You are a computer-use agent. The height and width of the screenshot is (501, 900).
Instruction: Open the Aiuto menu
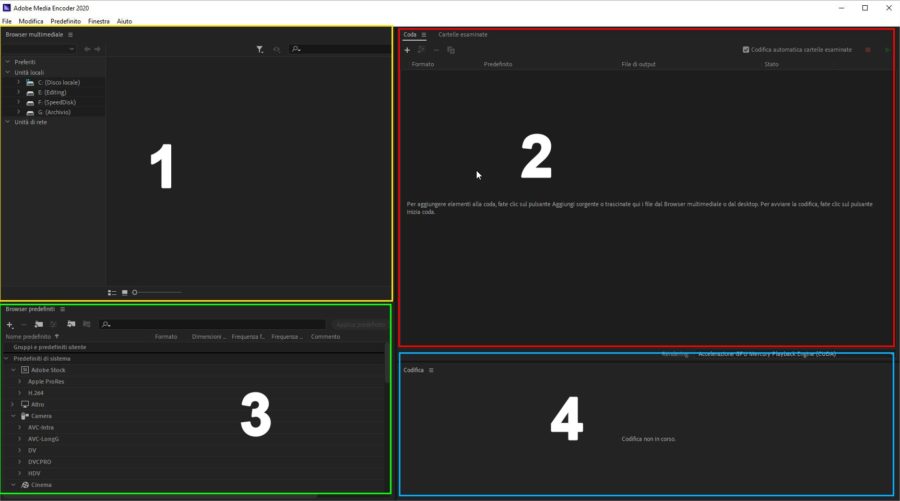pos(125,21)
